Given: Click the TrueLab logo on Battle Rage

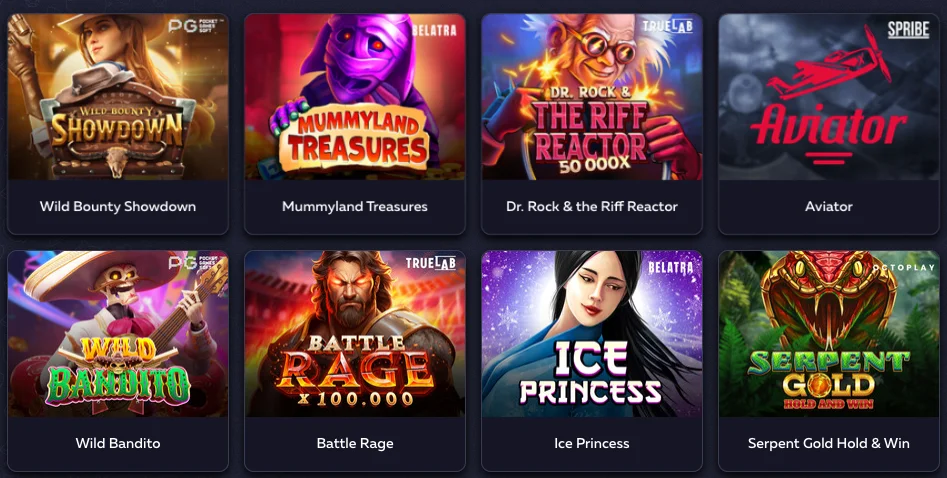Looking at the screenshot, I should [x=431, y=263].
